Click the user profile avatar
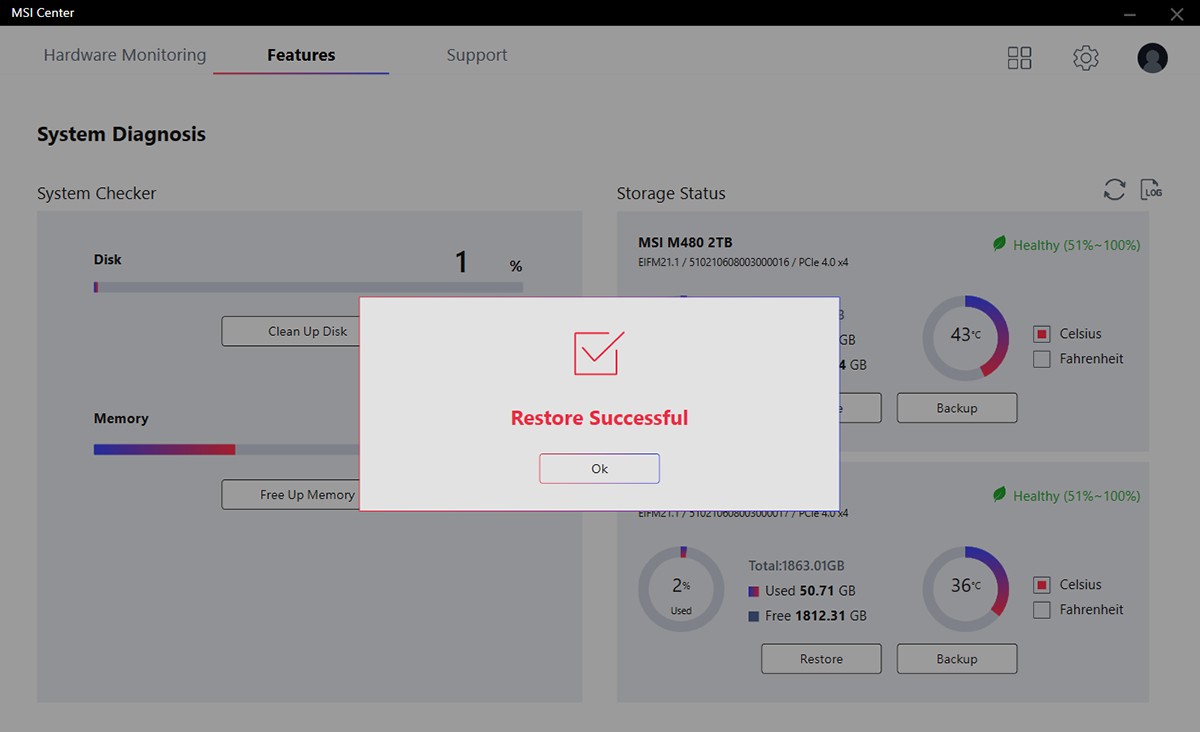1200x732 pixels. (1152, 58)
